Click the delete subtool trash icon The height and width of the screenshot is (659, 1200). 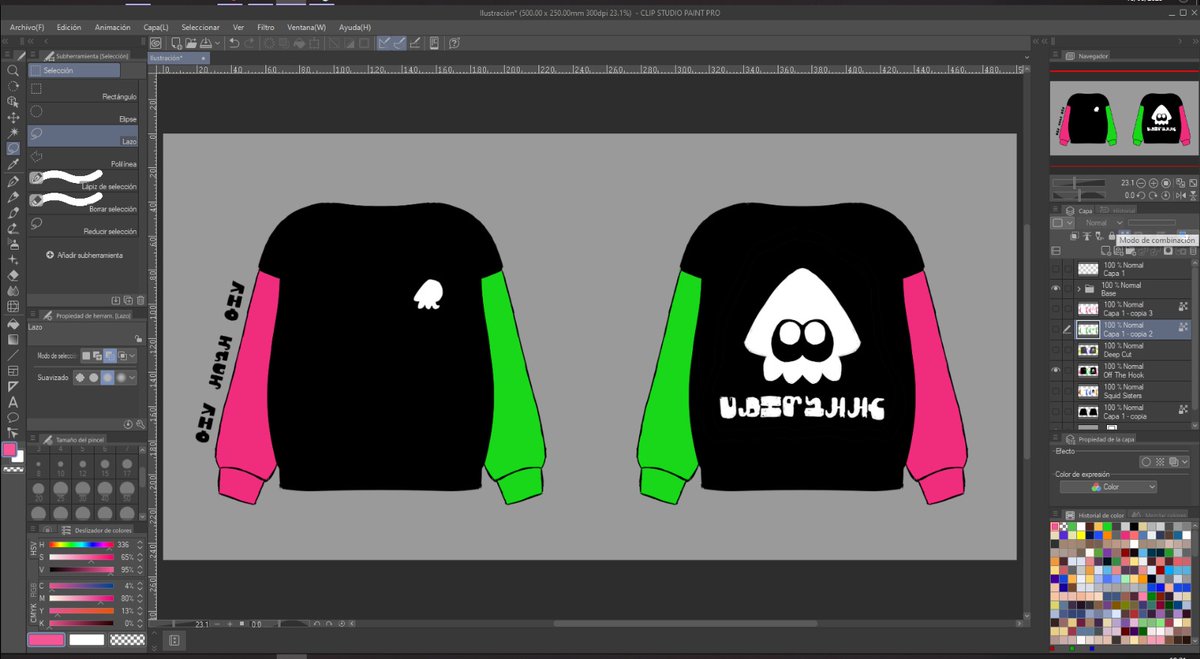[140, 299]
